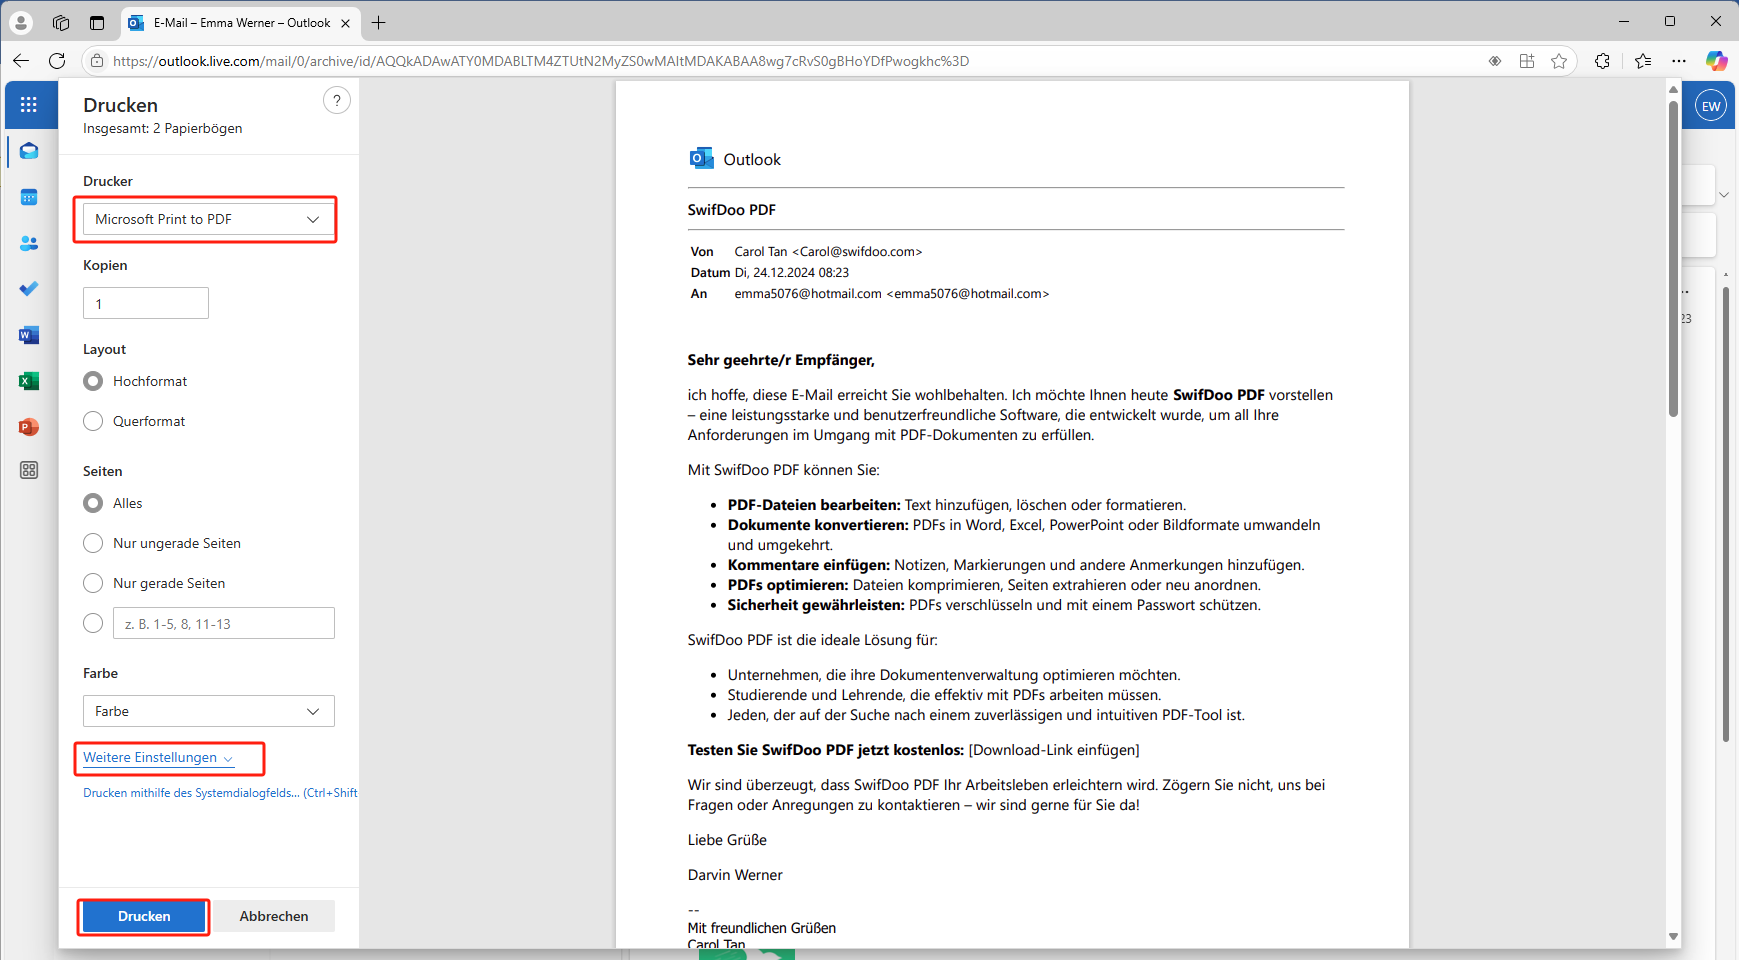This screenshot has width=1739, height=960.
Task: Open the favorites list icon
Action: pyautogui.click(x=1642, y=61)
